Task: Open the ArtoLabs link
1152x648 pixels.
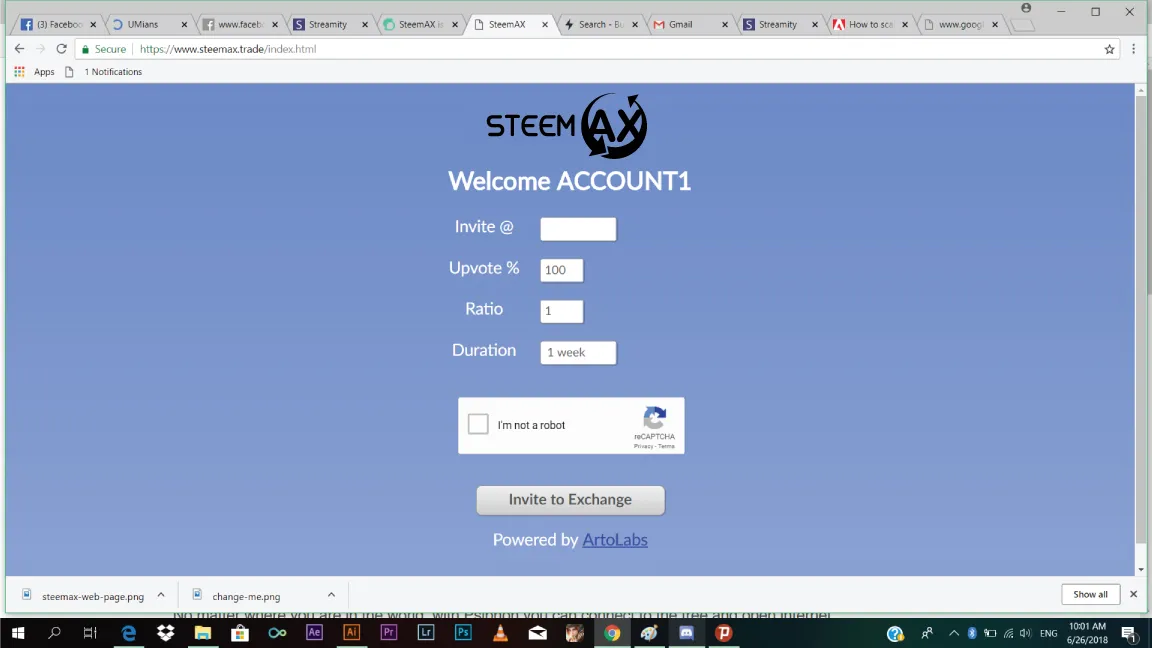Action: coord(615,539)
